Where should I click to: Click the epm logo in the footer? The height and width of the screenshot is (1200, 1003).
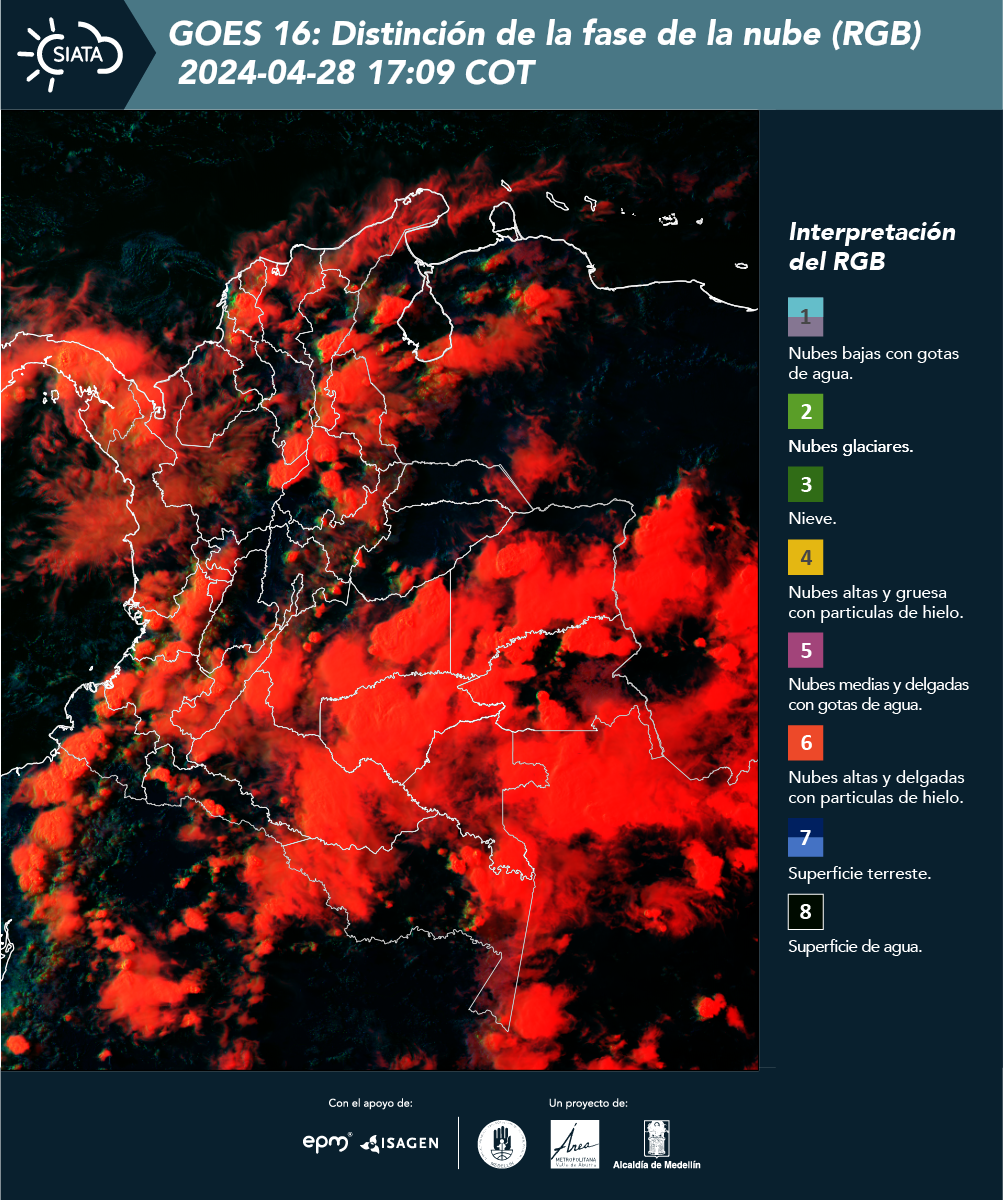(x=327, y=1142)
